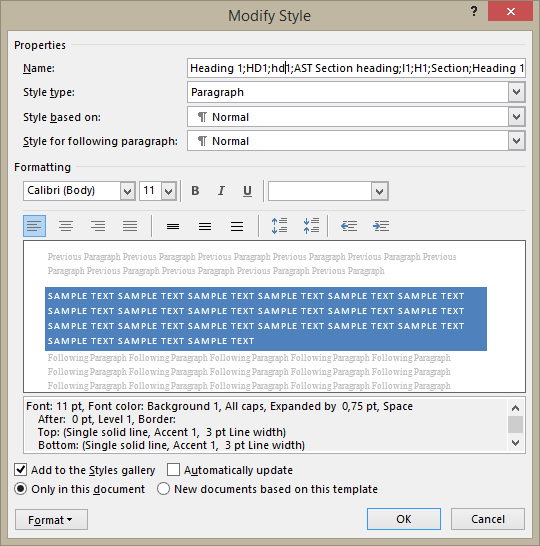
Task: Select New documents based on this template
Action: 163,489
